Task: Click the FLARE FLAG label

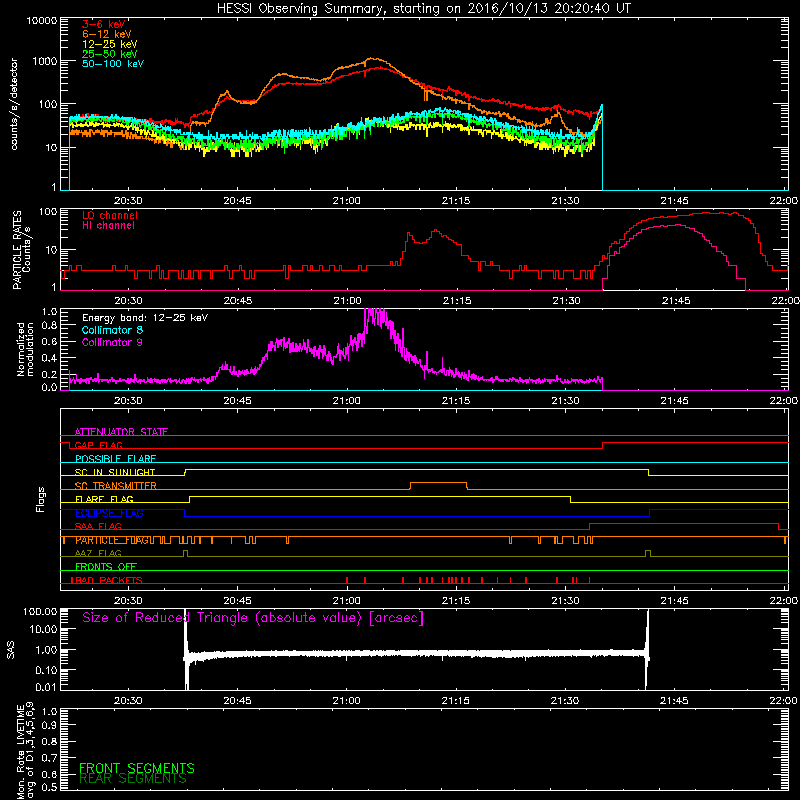Action: click(104, 499)
